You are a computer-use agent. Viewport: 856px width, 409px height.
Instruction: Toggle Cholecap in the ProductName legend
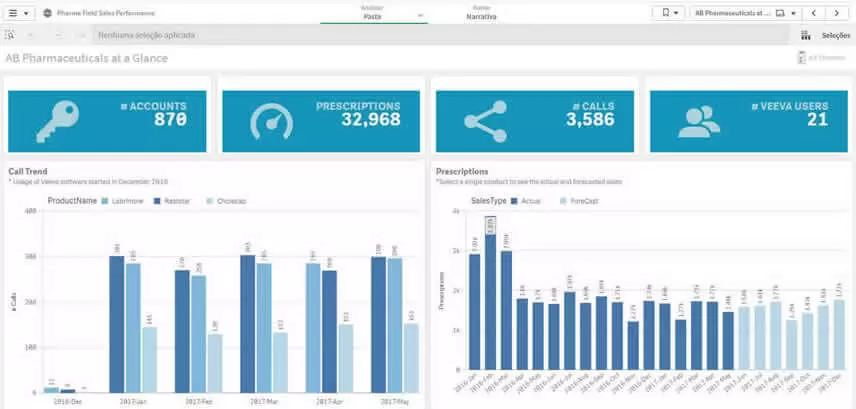[227, 201]
